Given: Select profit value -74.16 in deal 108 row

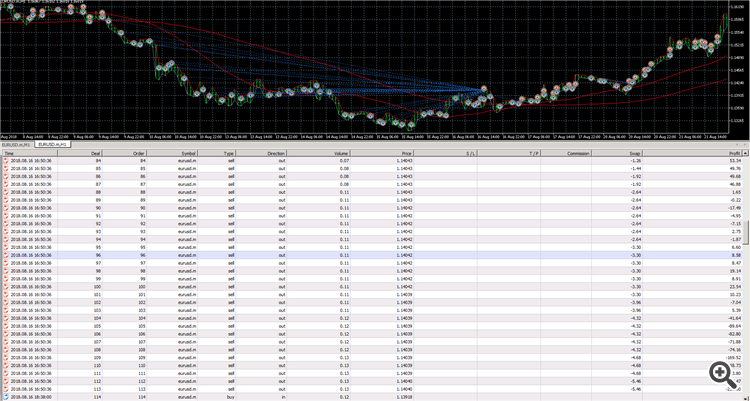Looking at the screenshot, I should [x=735, y=350].
